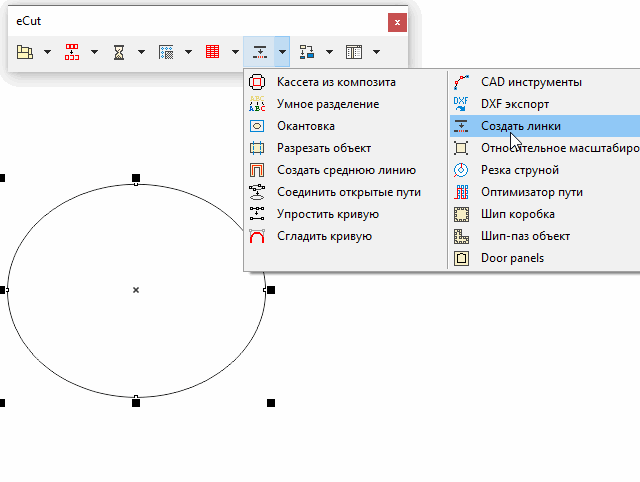Choose Оптимизатор пути menu entry
The height and width of the screenshot is (482, 640).
544,192
